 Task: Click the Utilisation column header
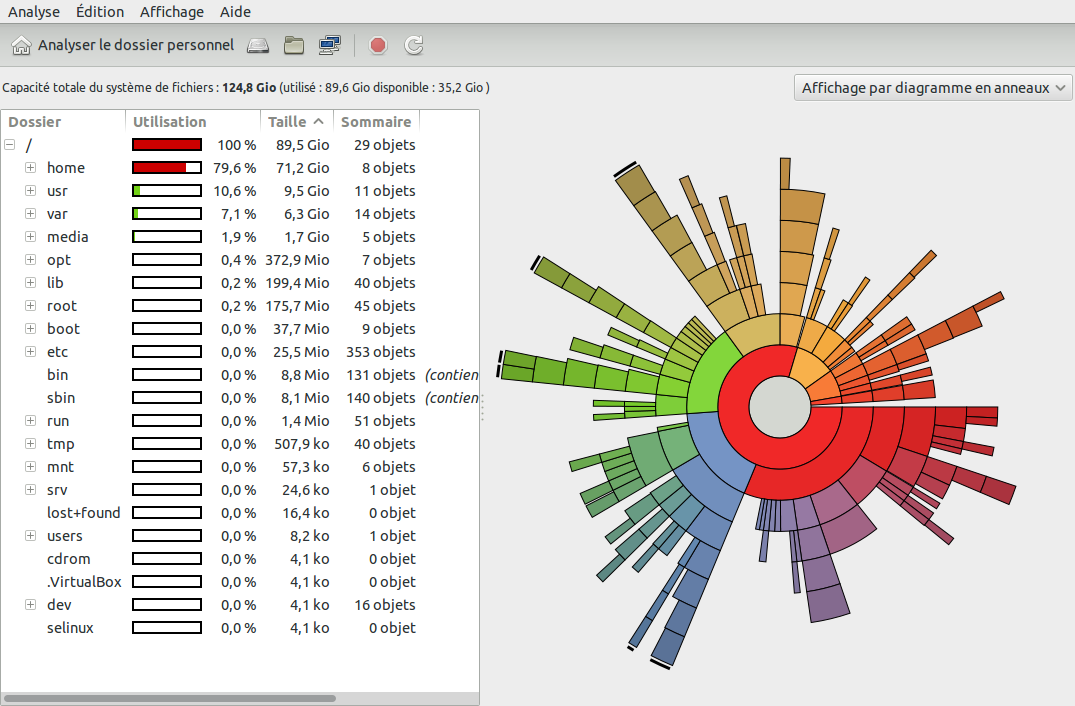click(x=170, y=122)
